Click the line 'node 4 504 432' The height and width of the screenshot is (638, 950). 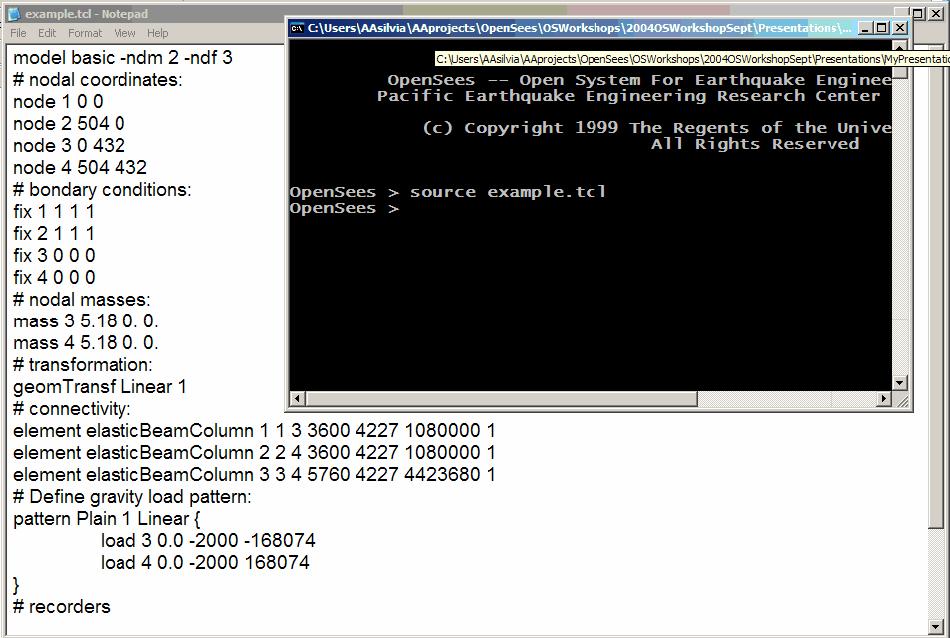pos(80,167)
